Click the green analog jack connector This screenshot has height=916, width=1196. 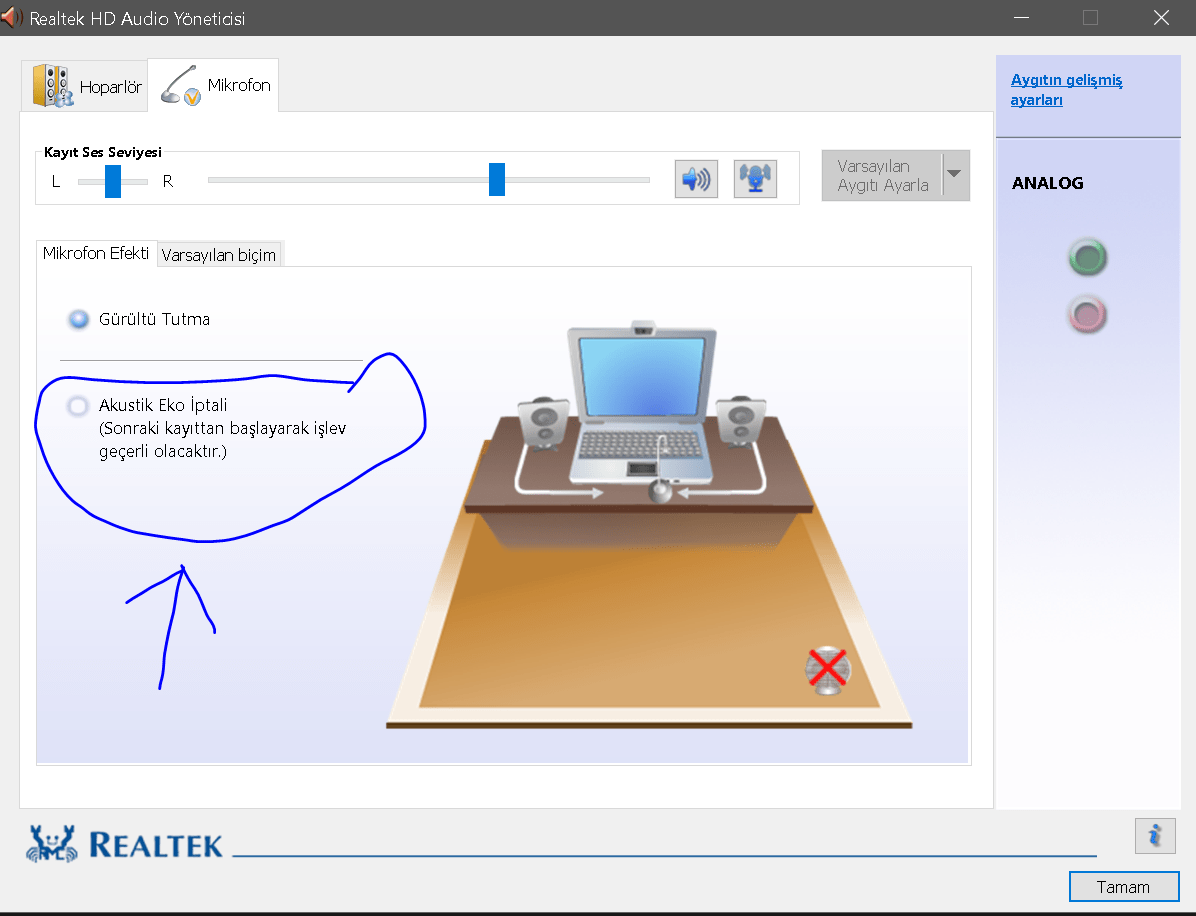pyautogui.click(x=1088, y=258)
